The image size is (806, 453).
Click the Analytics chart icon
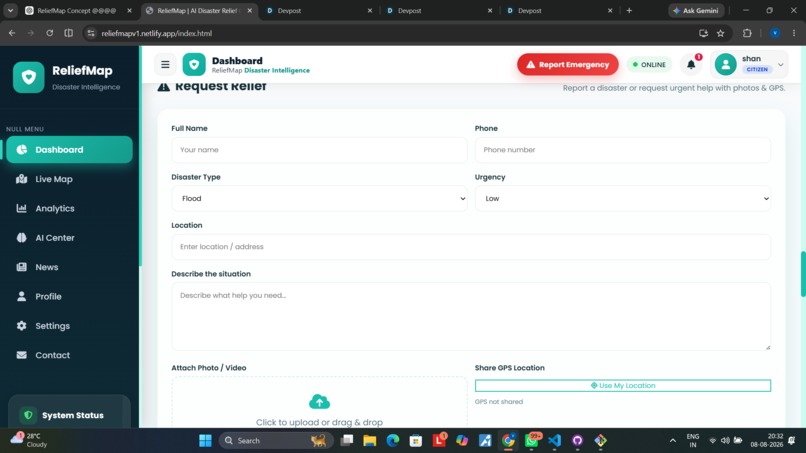22,208
